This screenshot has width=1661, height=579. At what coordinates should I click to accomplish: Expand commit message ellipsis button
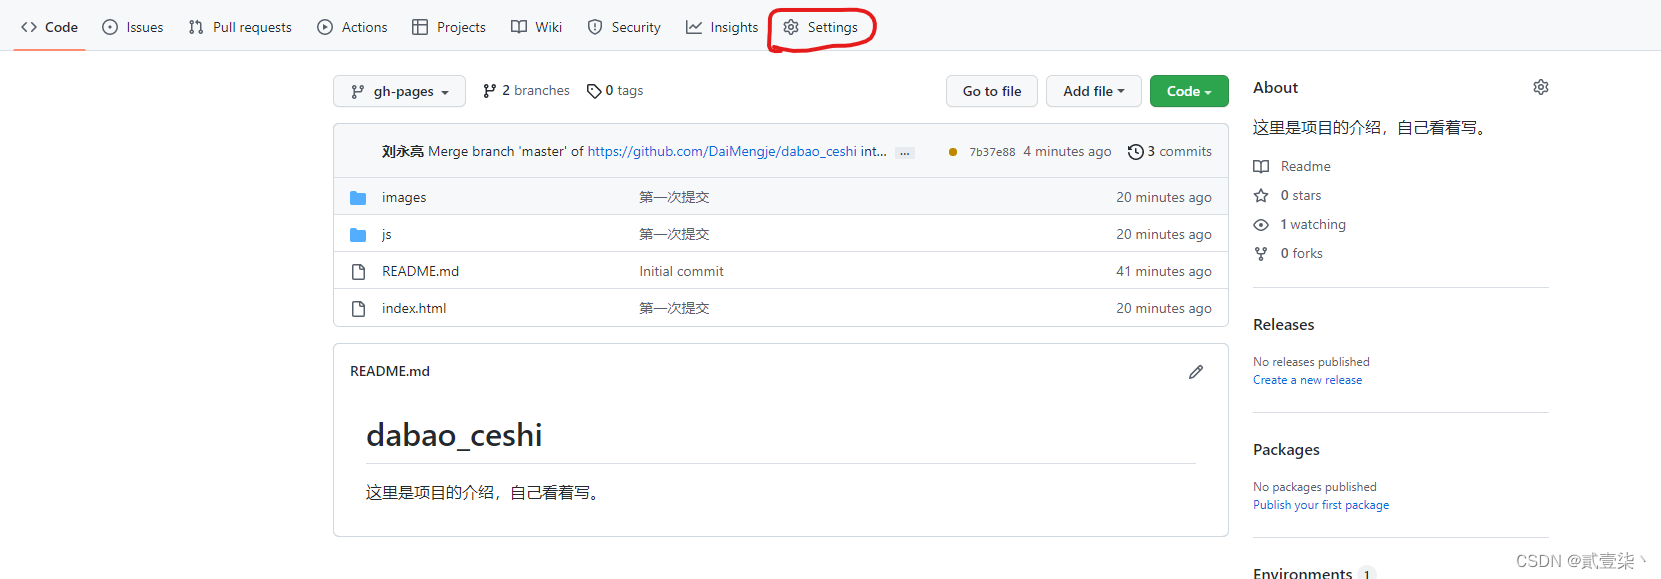point(905,152)
